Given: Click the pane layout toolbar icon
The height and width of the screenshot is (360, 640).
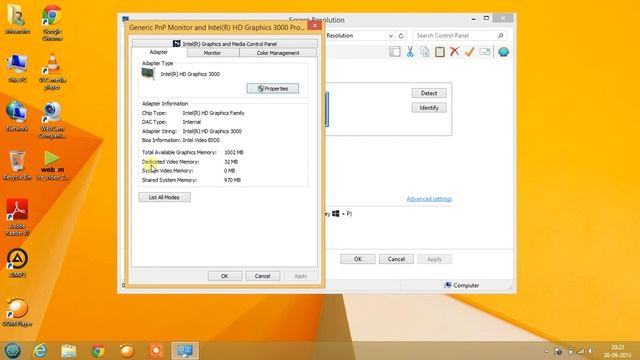Looking at the screenshot, I should click(x=395, y=52).
